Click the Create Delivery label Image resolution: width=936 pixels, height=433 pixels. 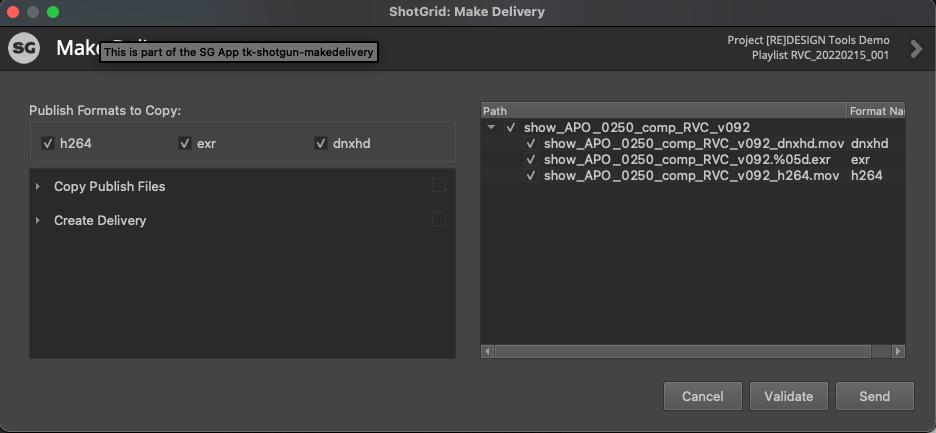pos(100,220)
